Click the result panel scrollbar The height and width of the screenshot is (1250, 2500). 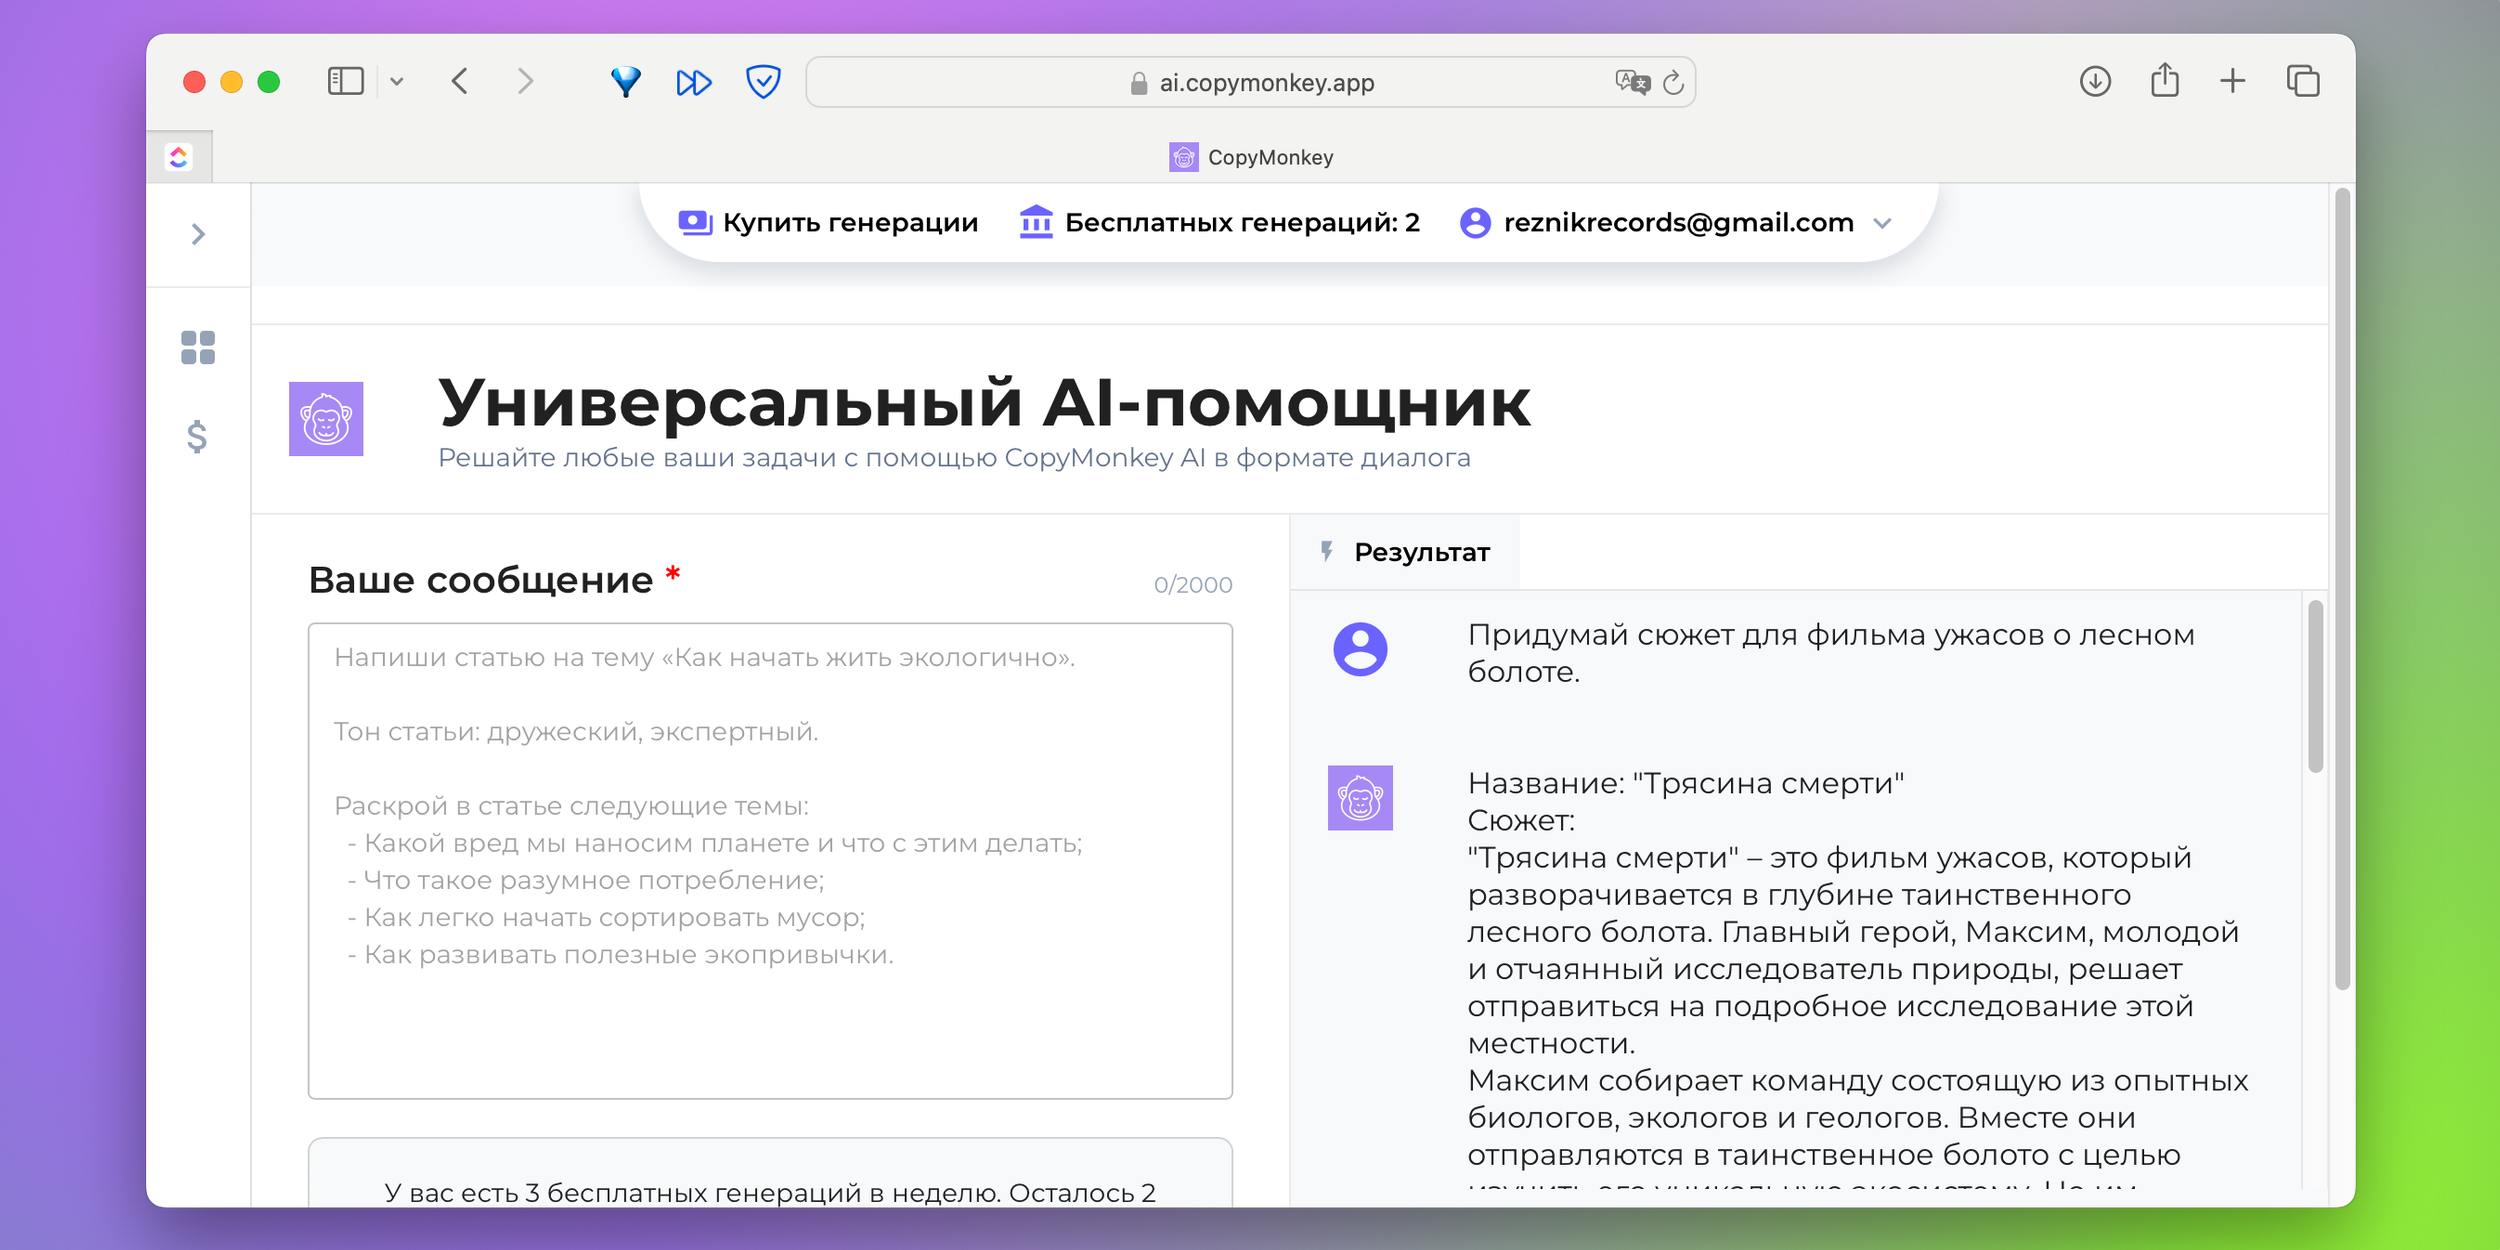[2315, 686]
